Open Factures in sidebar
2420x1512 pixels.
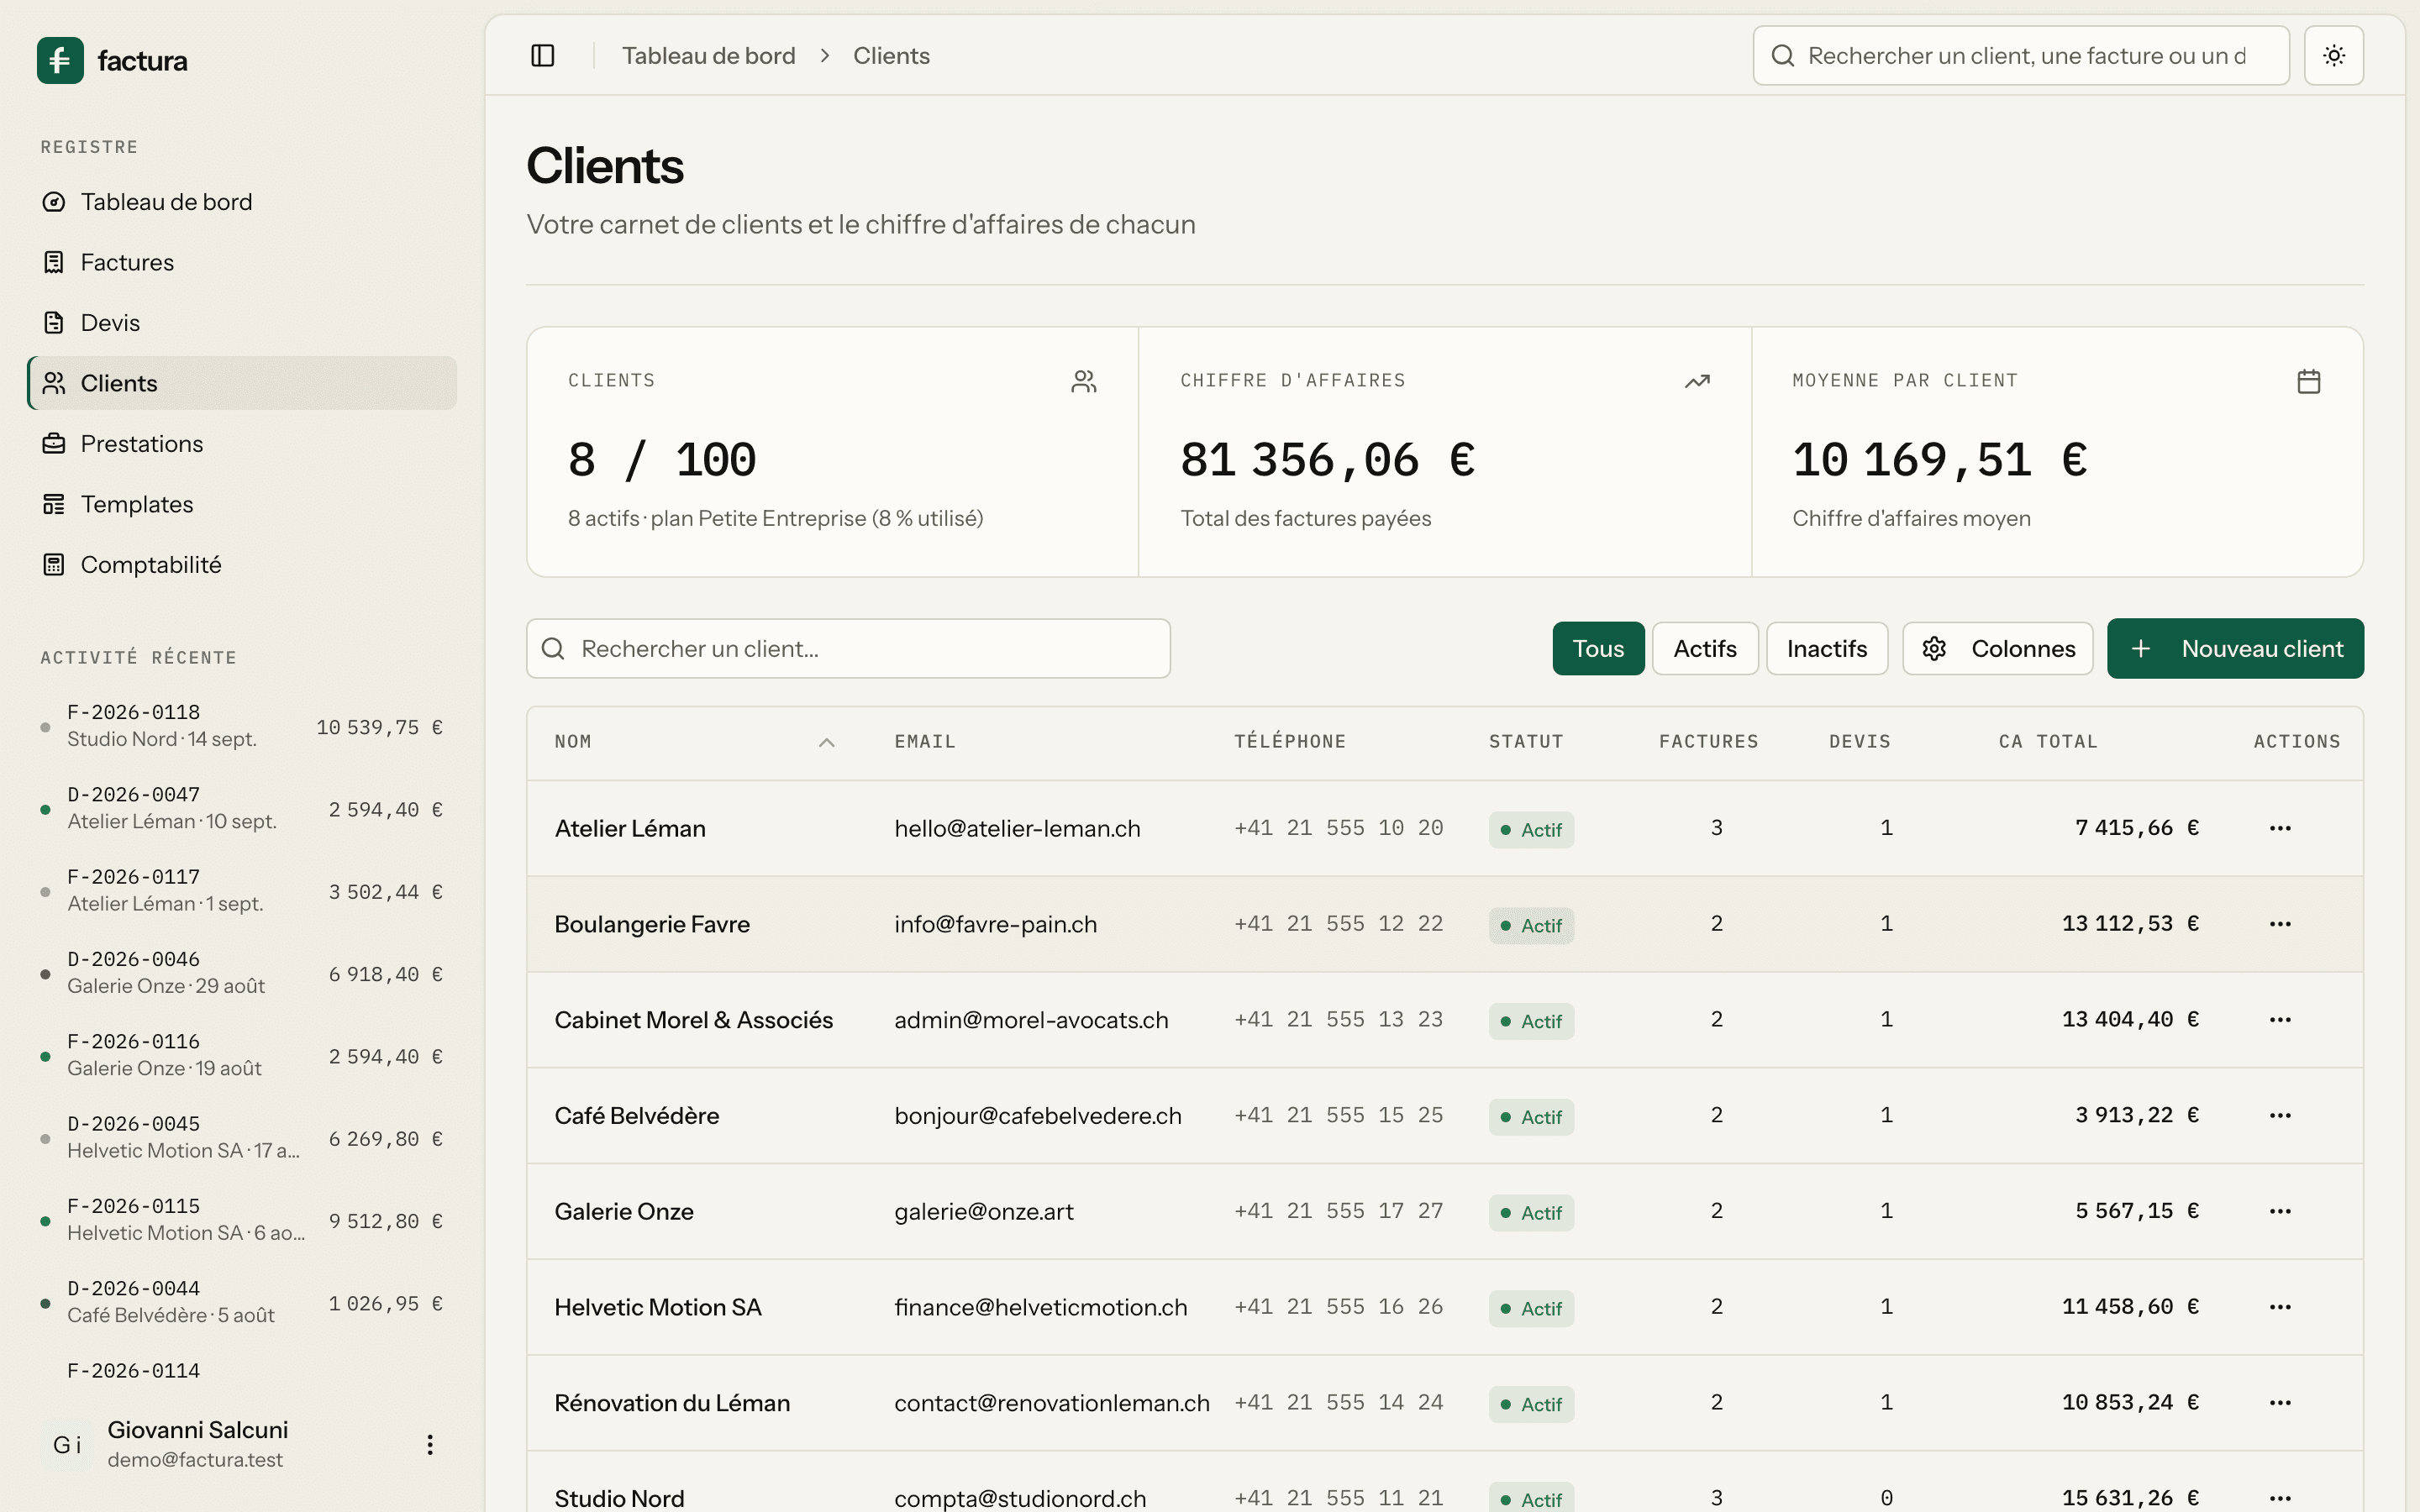coord(242,262)
